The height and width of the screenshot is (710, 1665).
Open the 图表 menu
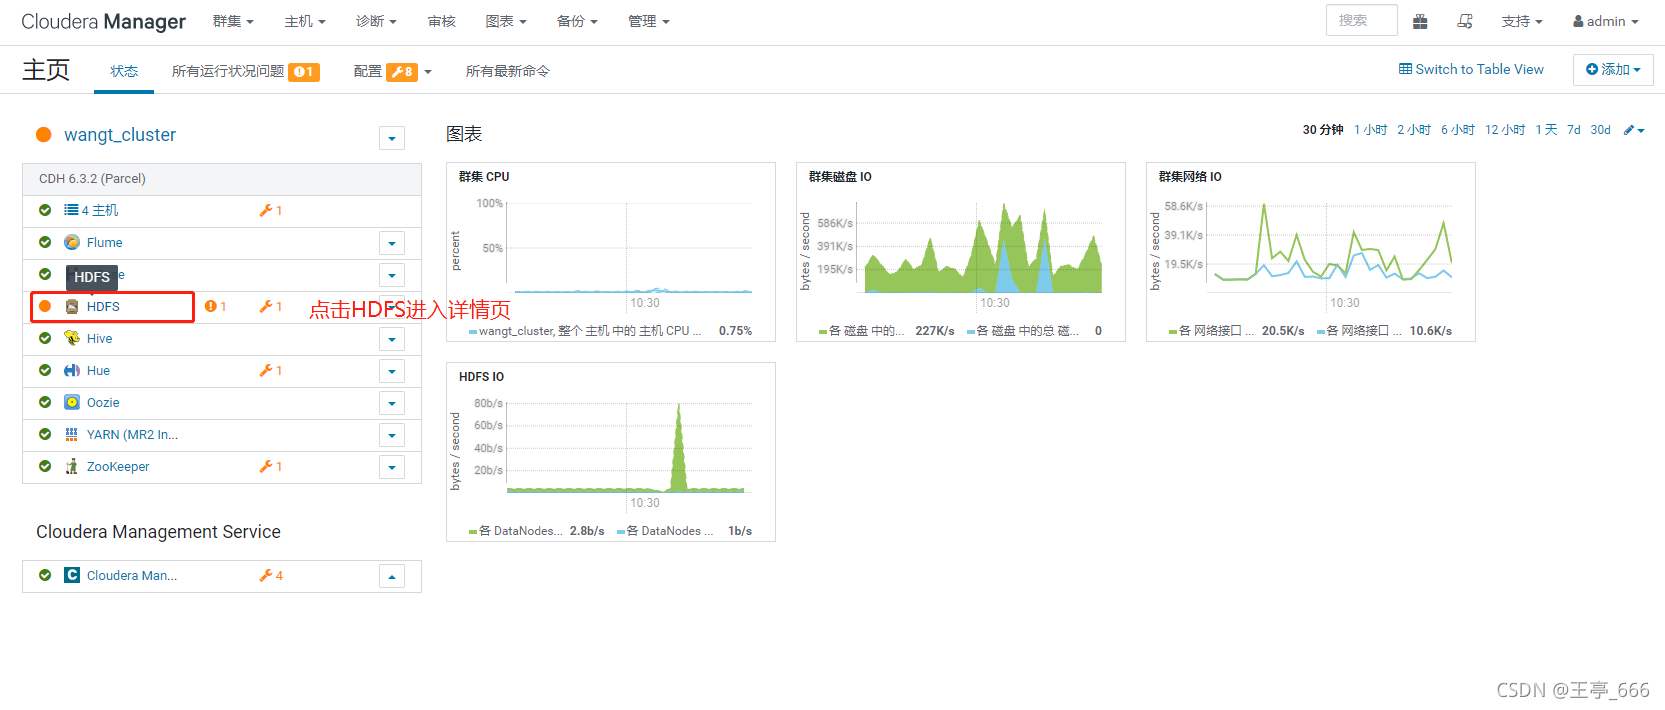(506, 21)
